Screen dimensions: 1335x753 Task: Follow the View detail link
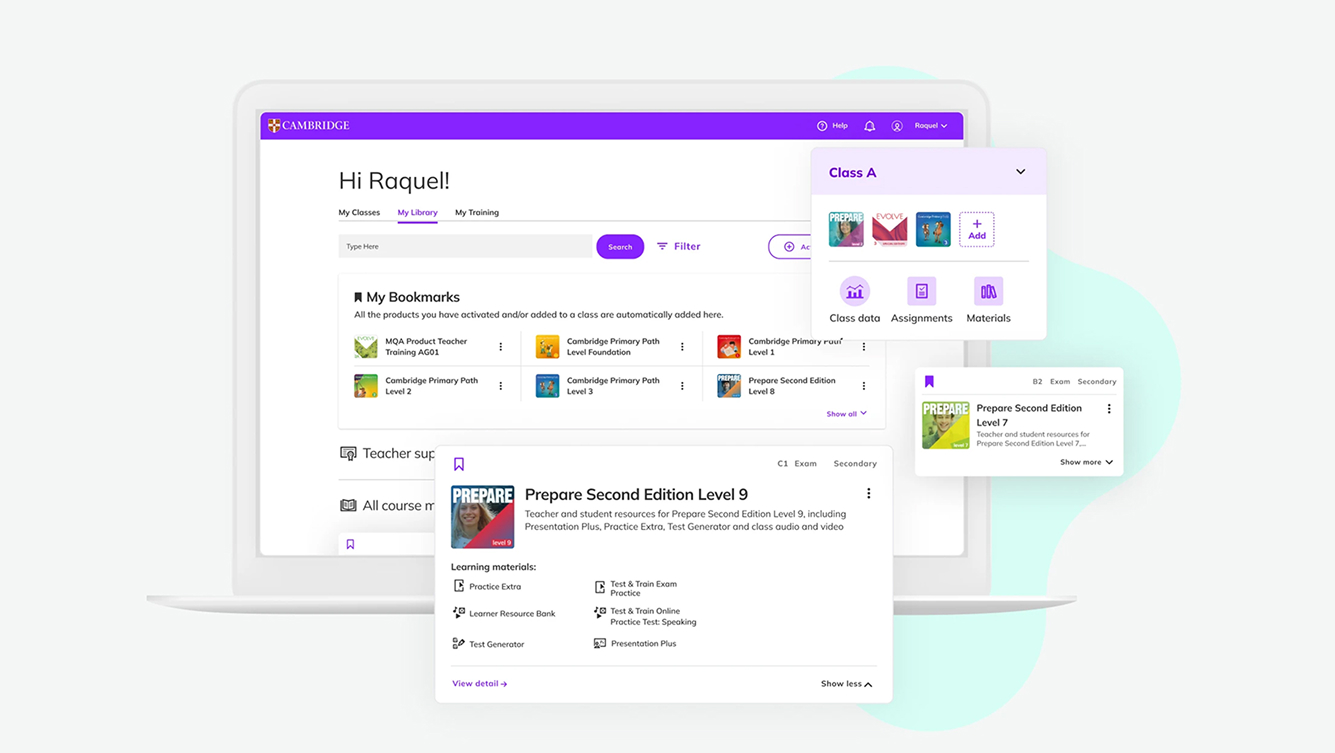point(479,684)
